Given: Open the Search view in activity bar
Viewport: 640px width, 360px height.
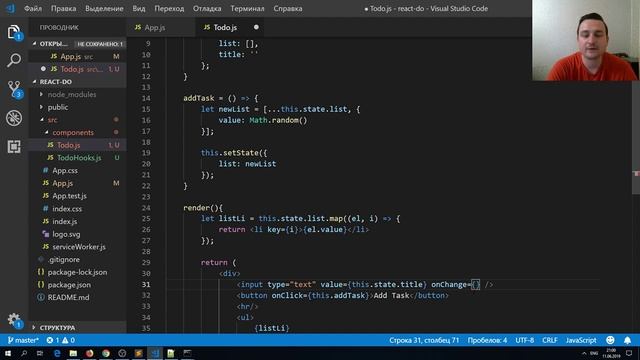Looking at the screenshot, I should point(13,60).
